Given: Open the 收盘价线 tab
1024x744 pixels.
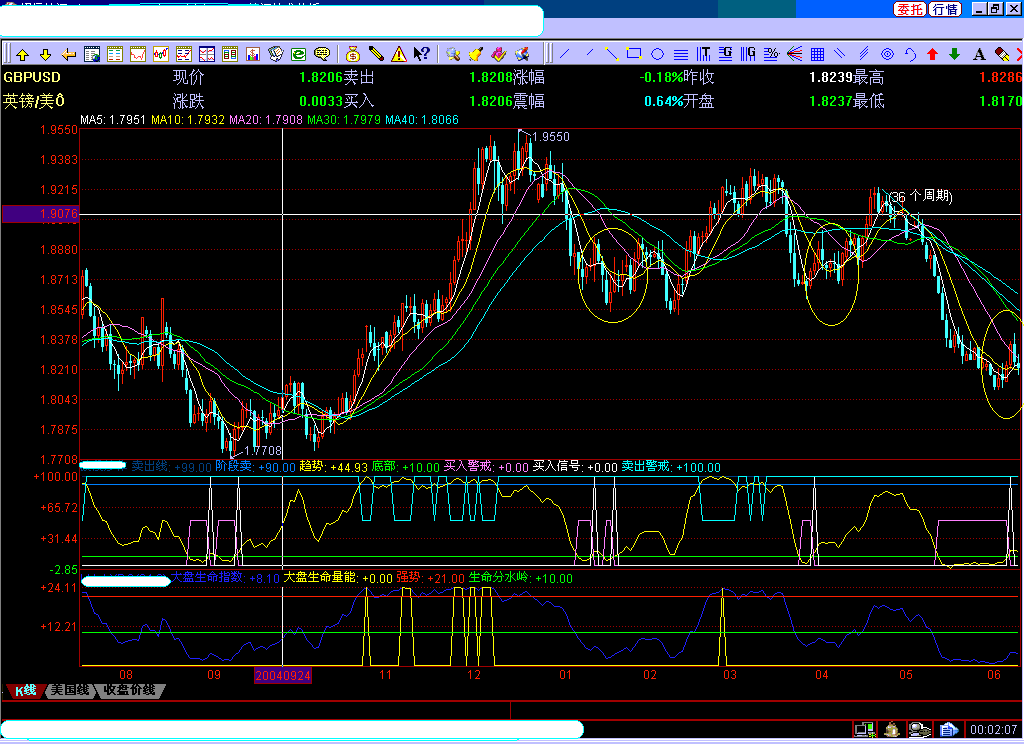Looking at the screenshot, I should tap(131, 690).
